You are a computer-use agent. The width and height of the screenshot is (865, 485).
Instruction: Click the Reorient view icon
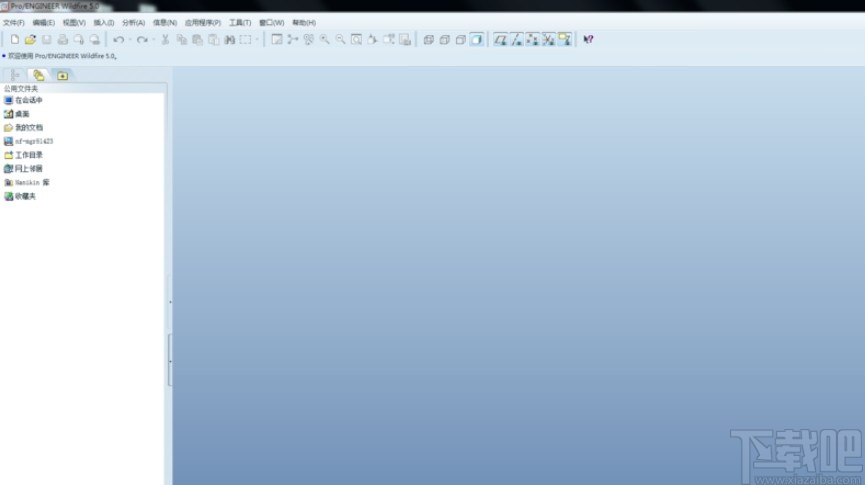point(372,39)
